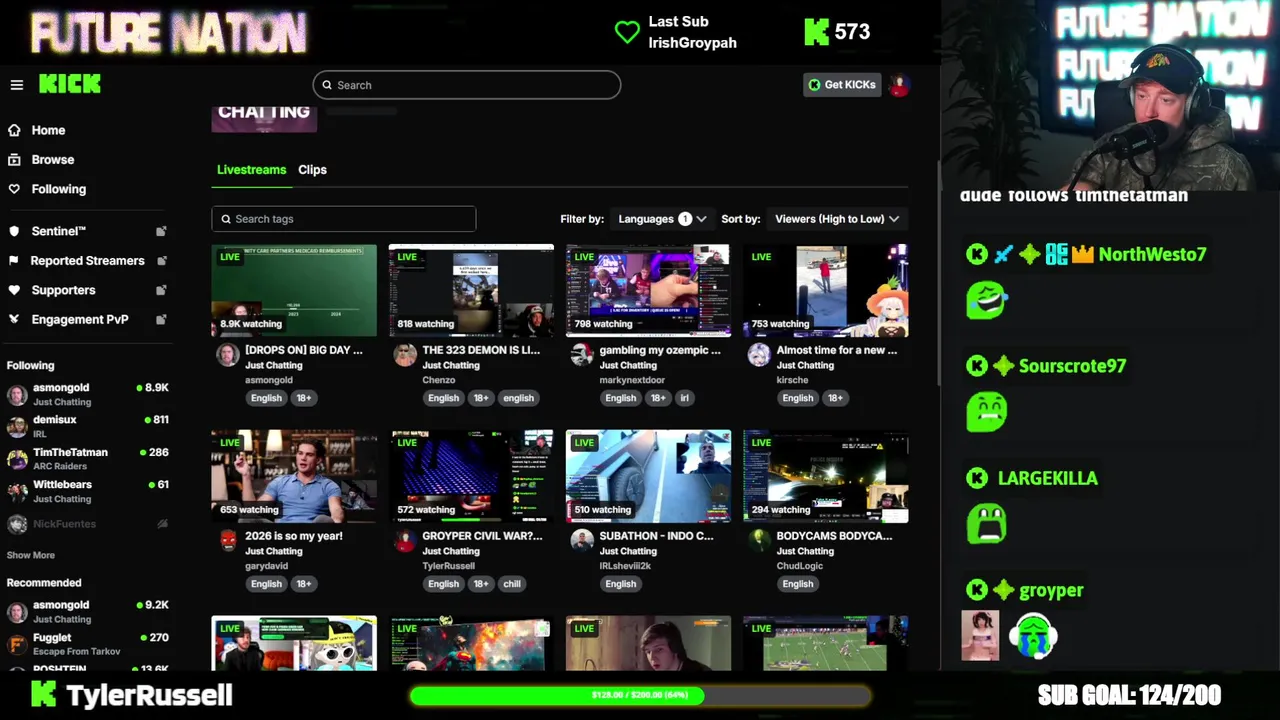Click markynextdoor channel avatar icon
The height and width of the screenshot is (720, 1280).
point(582,355)
